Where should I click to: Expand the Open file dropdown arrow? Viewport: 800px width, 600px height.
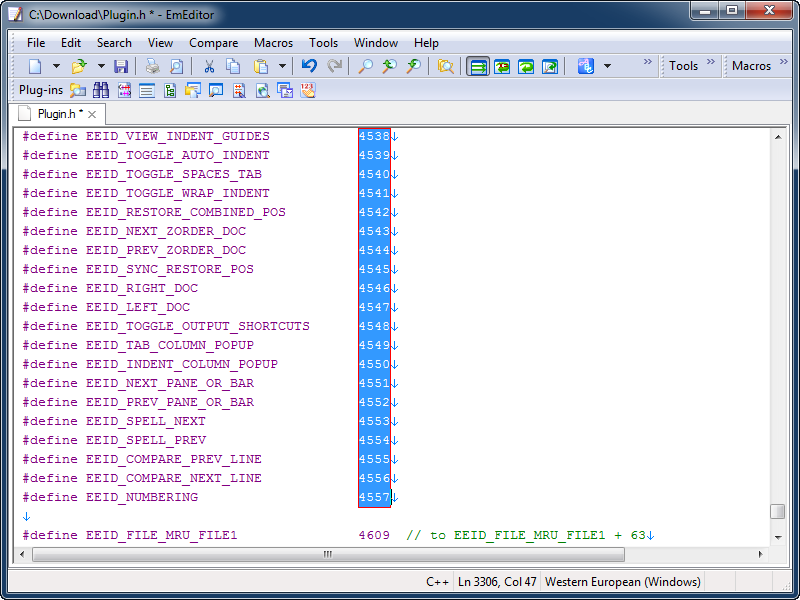coord(101,66)
